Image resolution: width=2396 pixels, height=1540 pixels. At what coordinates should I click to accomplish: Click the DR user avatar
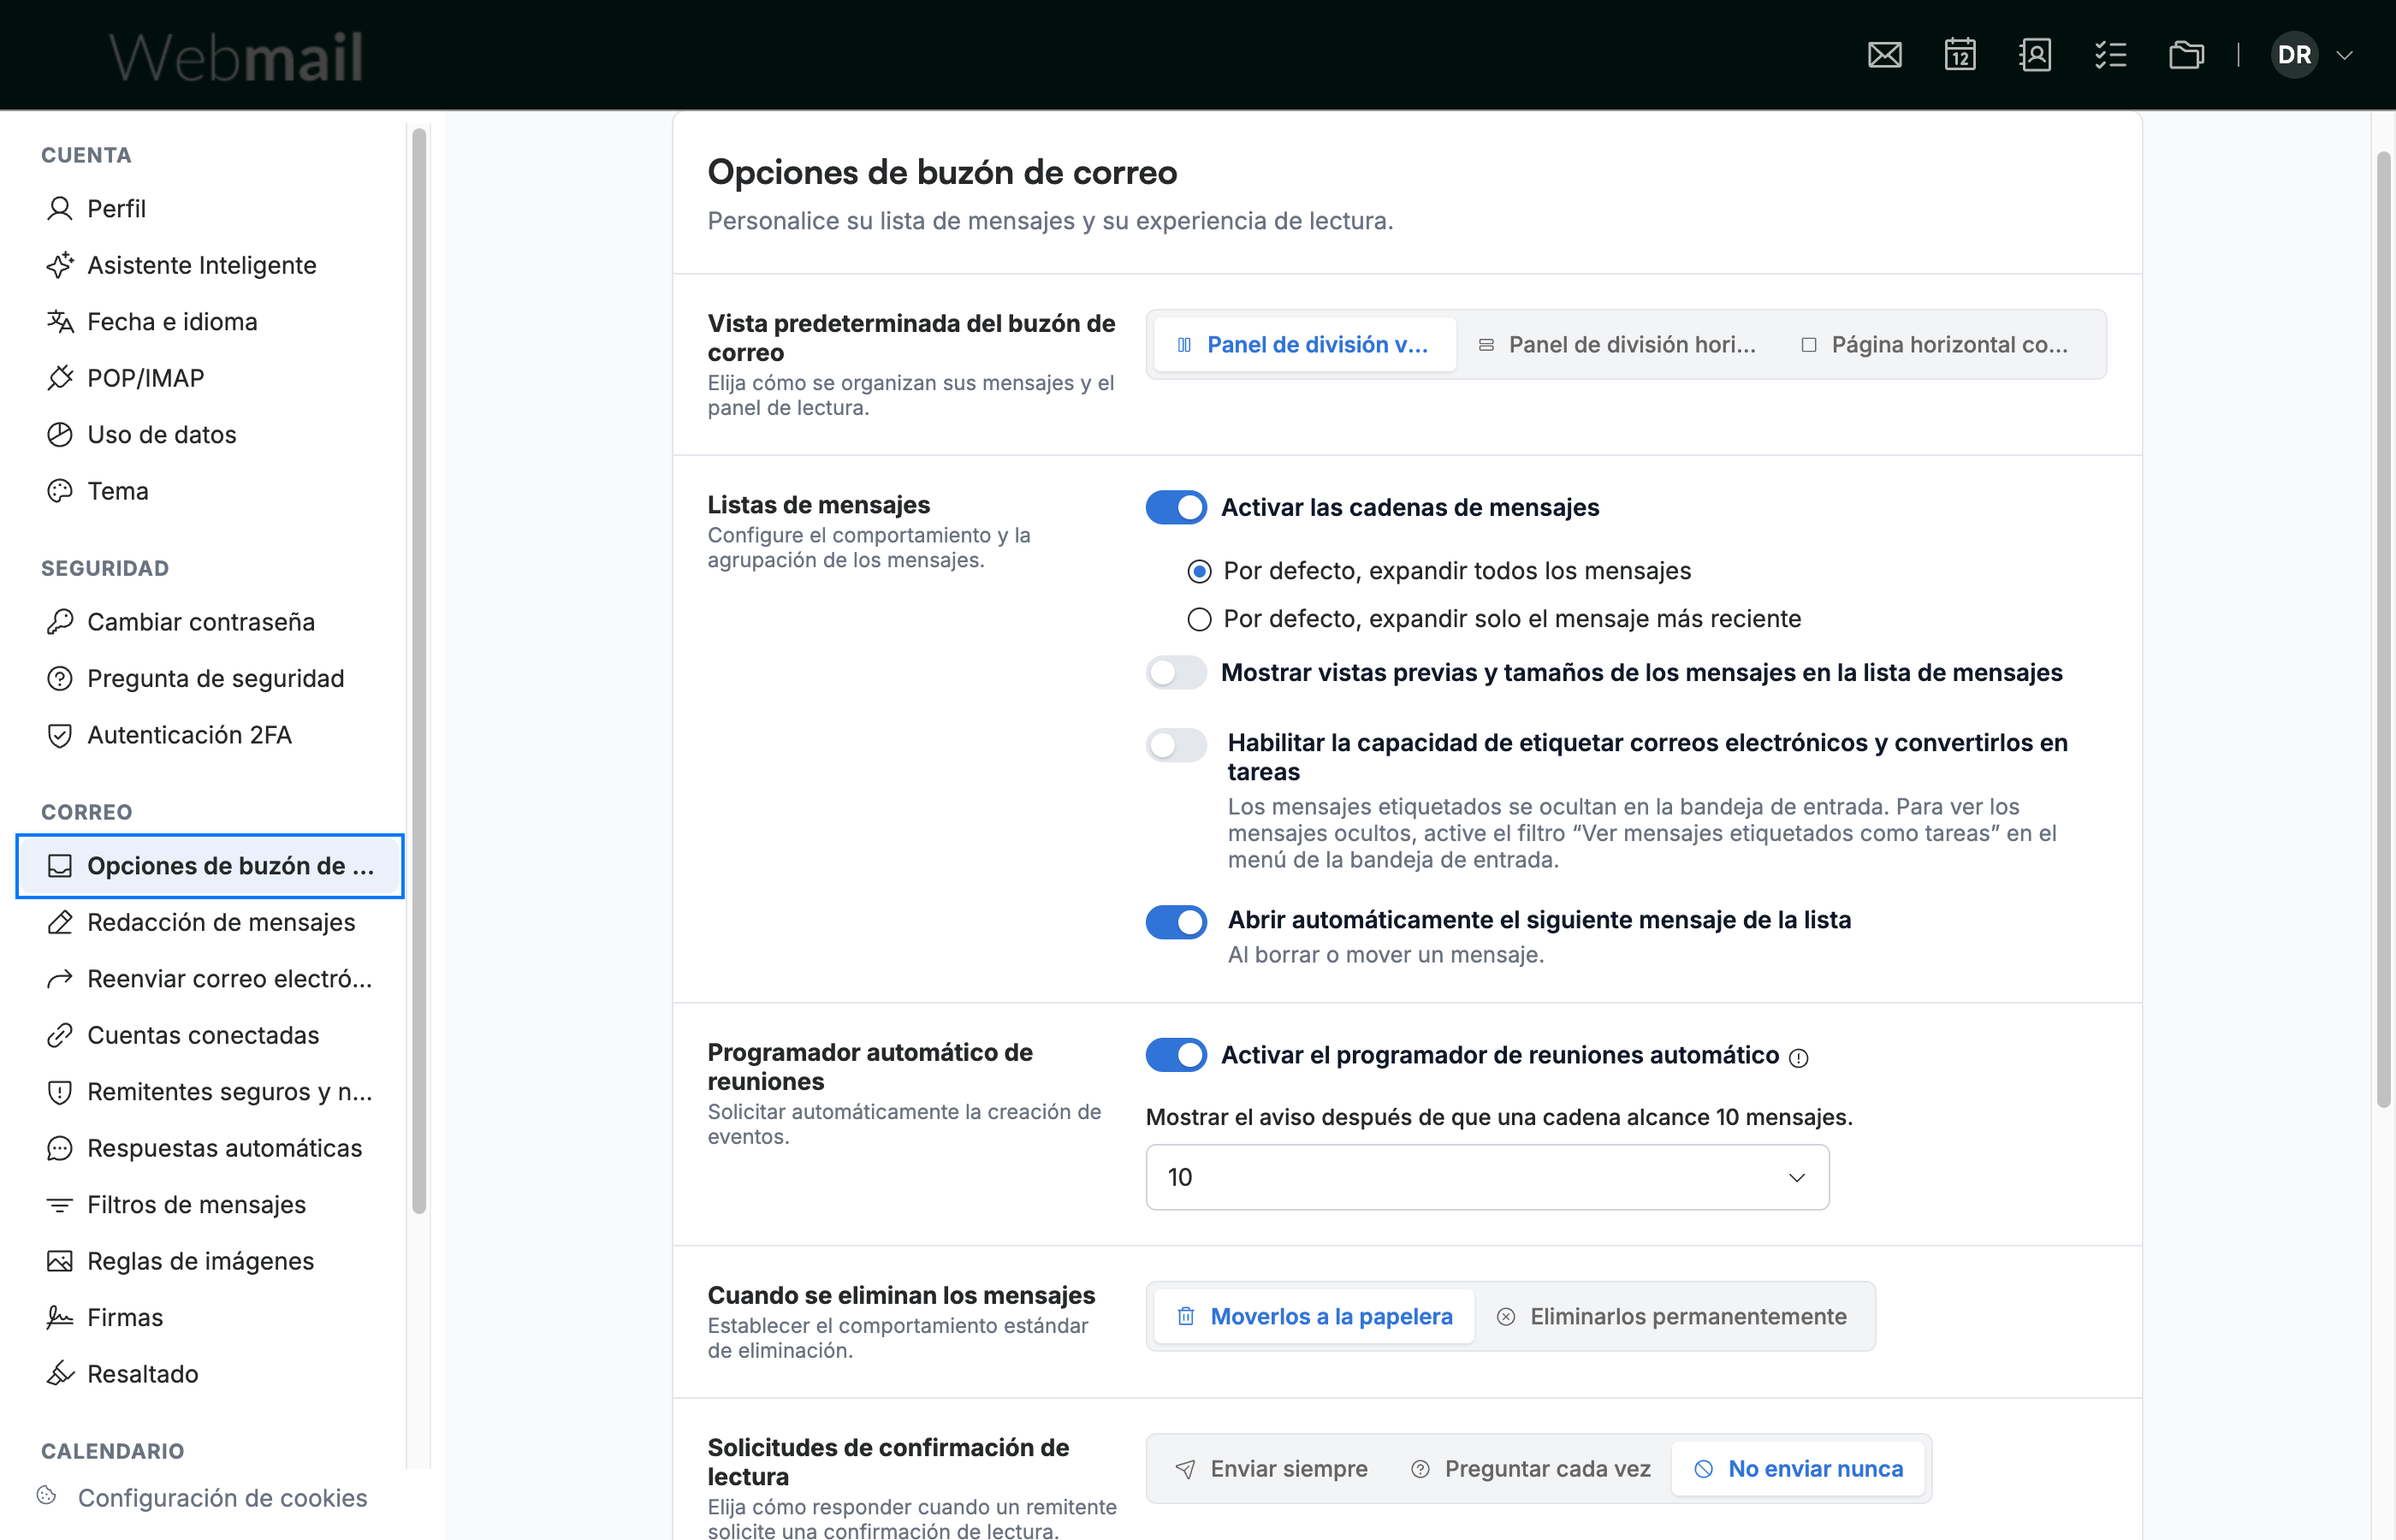(2294, 54)
